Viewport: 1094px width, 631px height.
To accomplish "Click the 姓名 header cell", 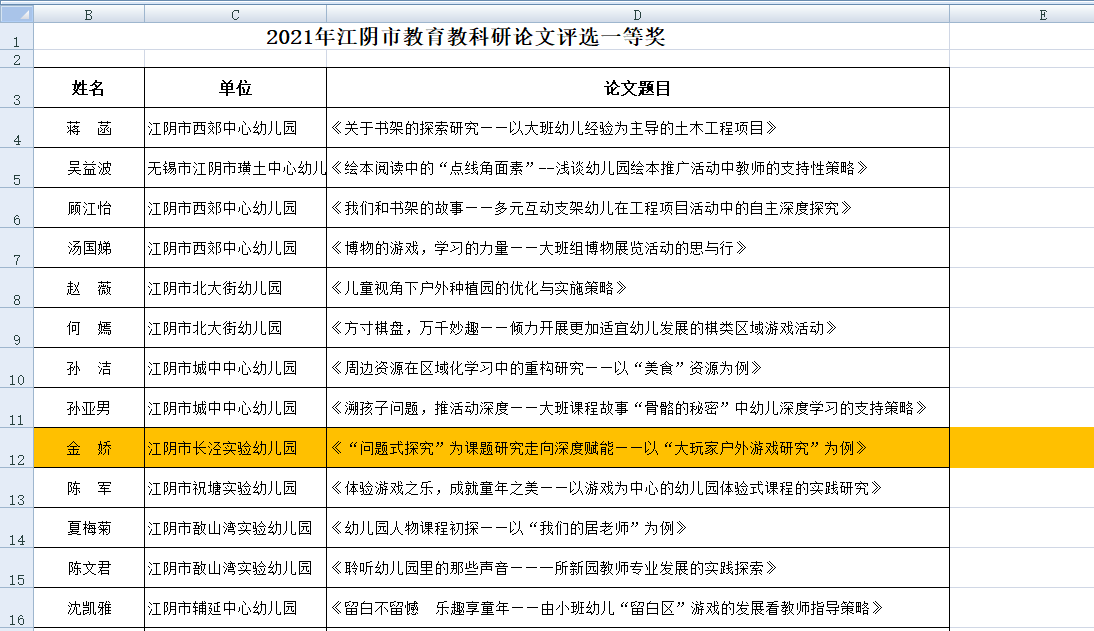I will coord(89,88).
